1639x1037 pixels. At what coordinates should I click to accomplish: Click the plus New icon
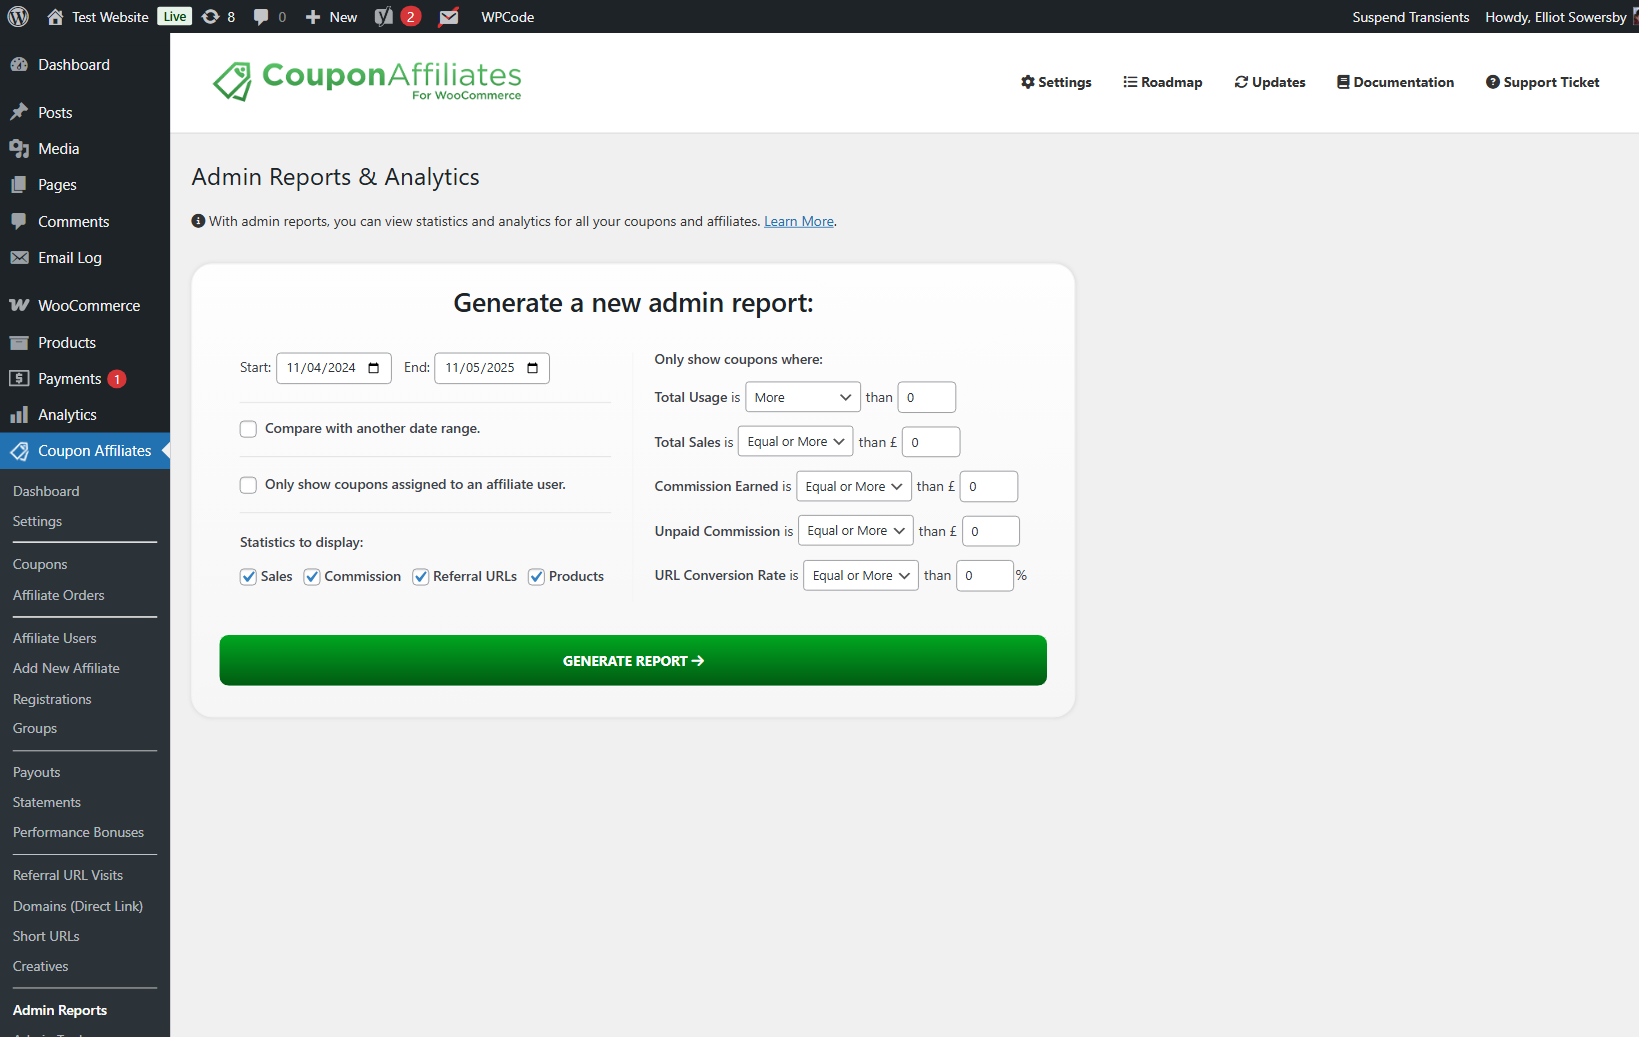313,17
